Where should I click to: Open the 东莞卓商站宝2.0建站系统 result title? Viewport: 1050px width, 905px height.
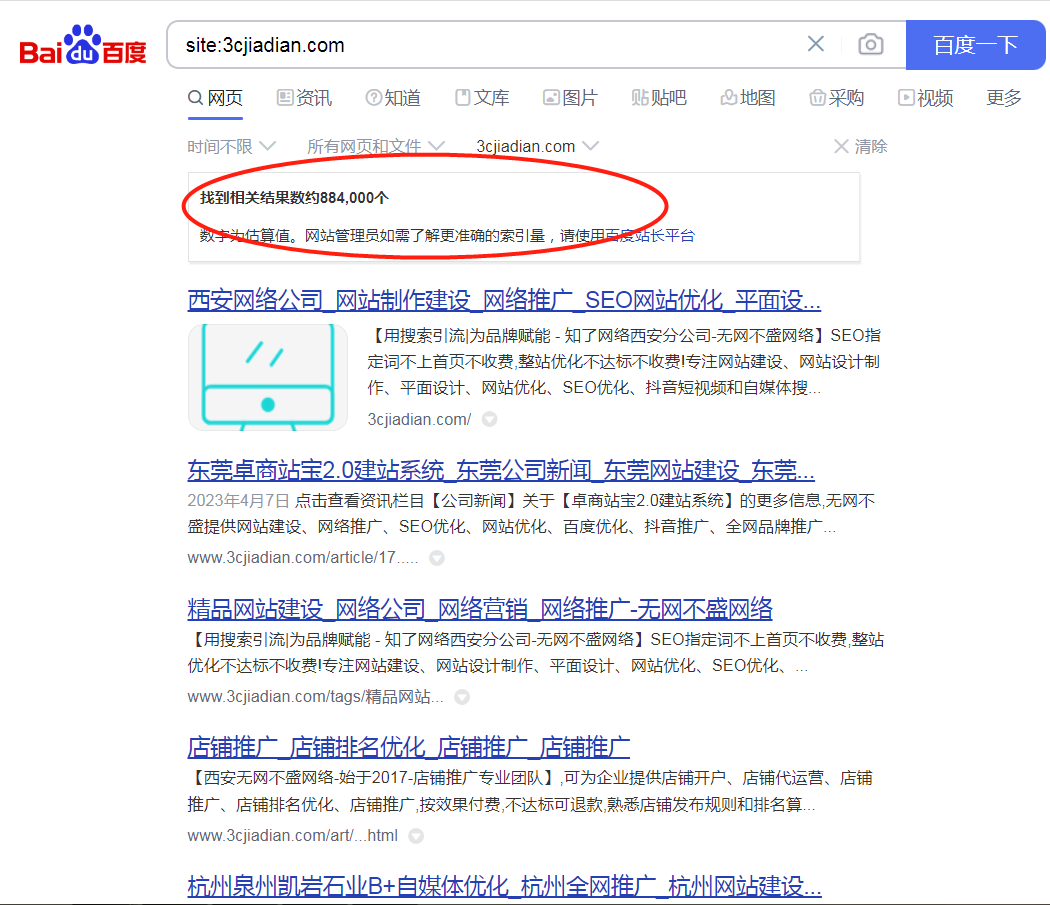coord(501,470)
